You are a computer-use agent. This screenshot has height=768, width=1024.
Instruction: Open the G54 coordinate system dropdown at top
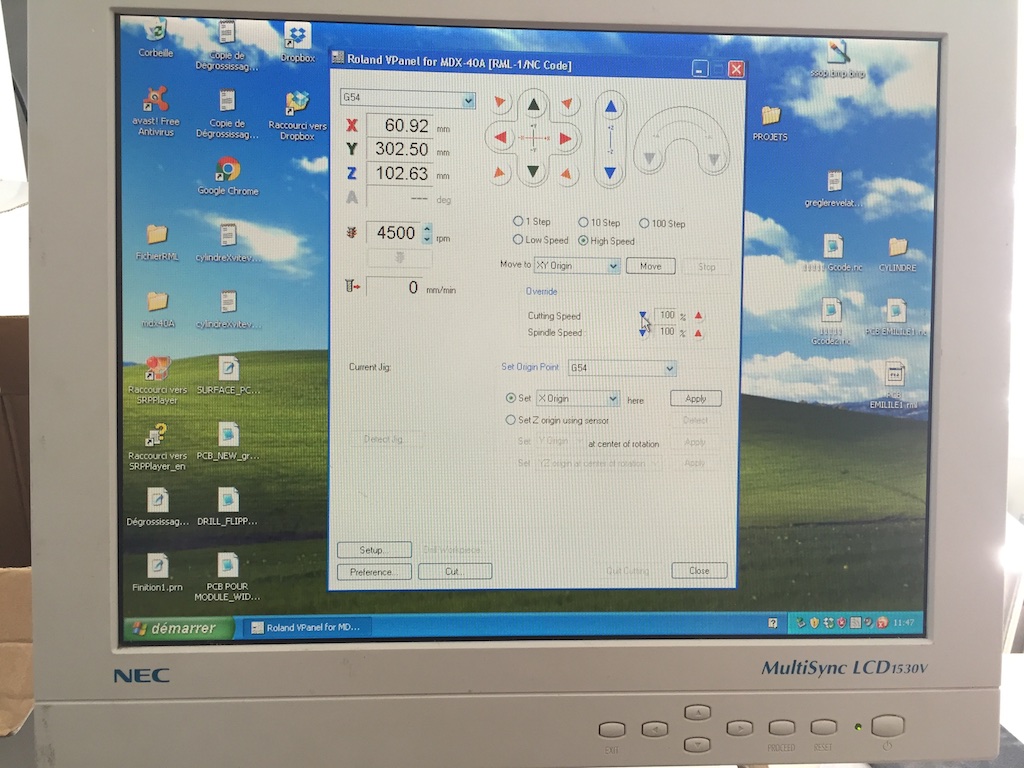pyautogui.click(x=468, y=100)
